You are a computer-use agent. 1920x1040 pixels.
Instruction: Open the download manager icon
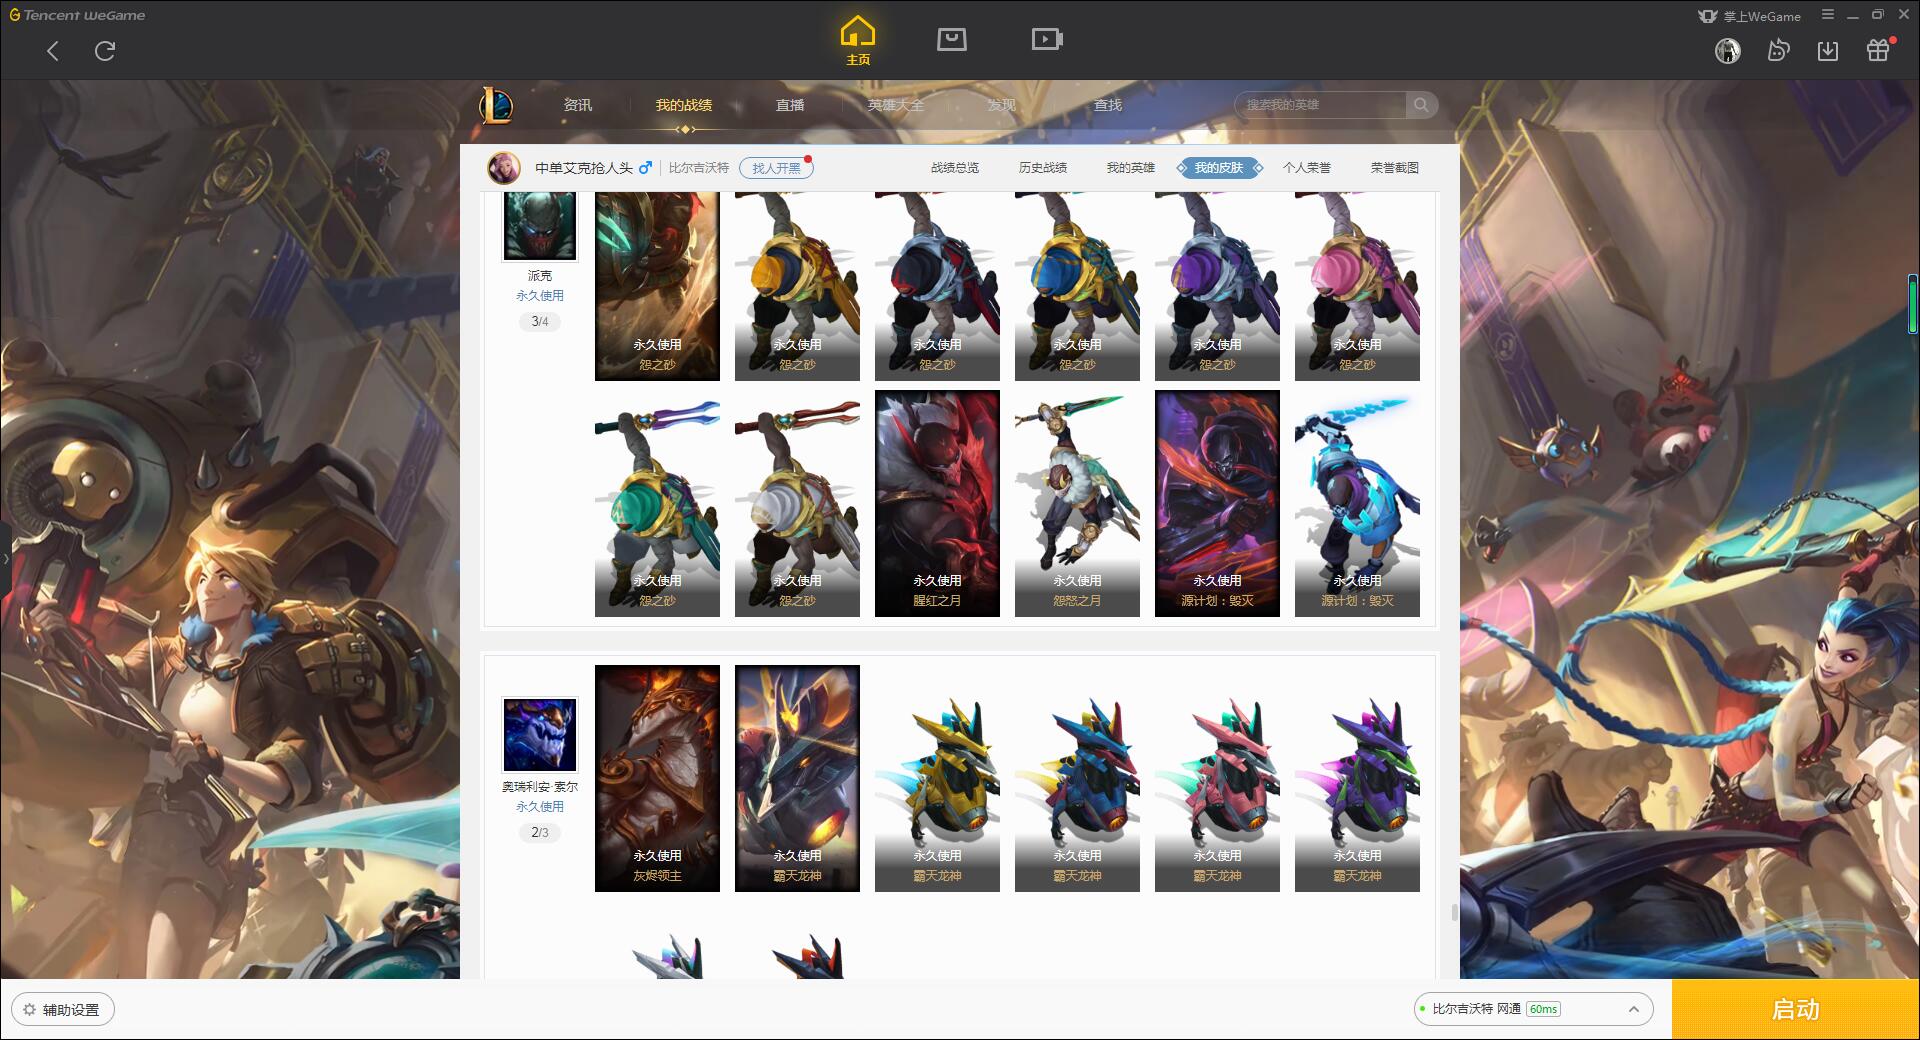(1828, 50)
